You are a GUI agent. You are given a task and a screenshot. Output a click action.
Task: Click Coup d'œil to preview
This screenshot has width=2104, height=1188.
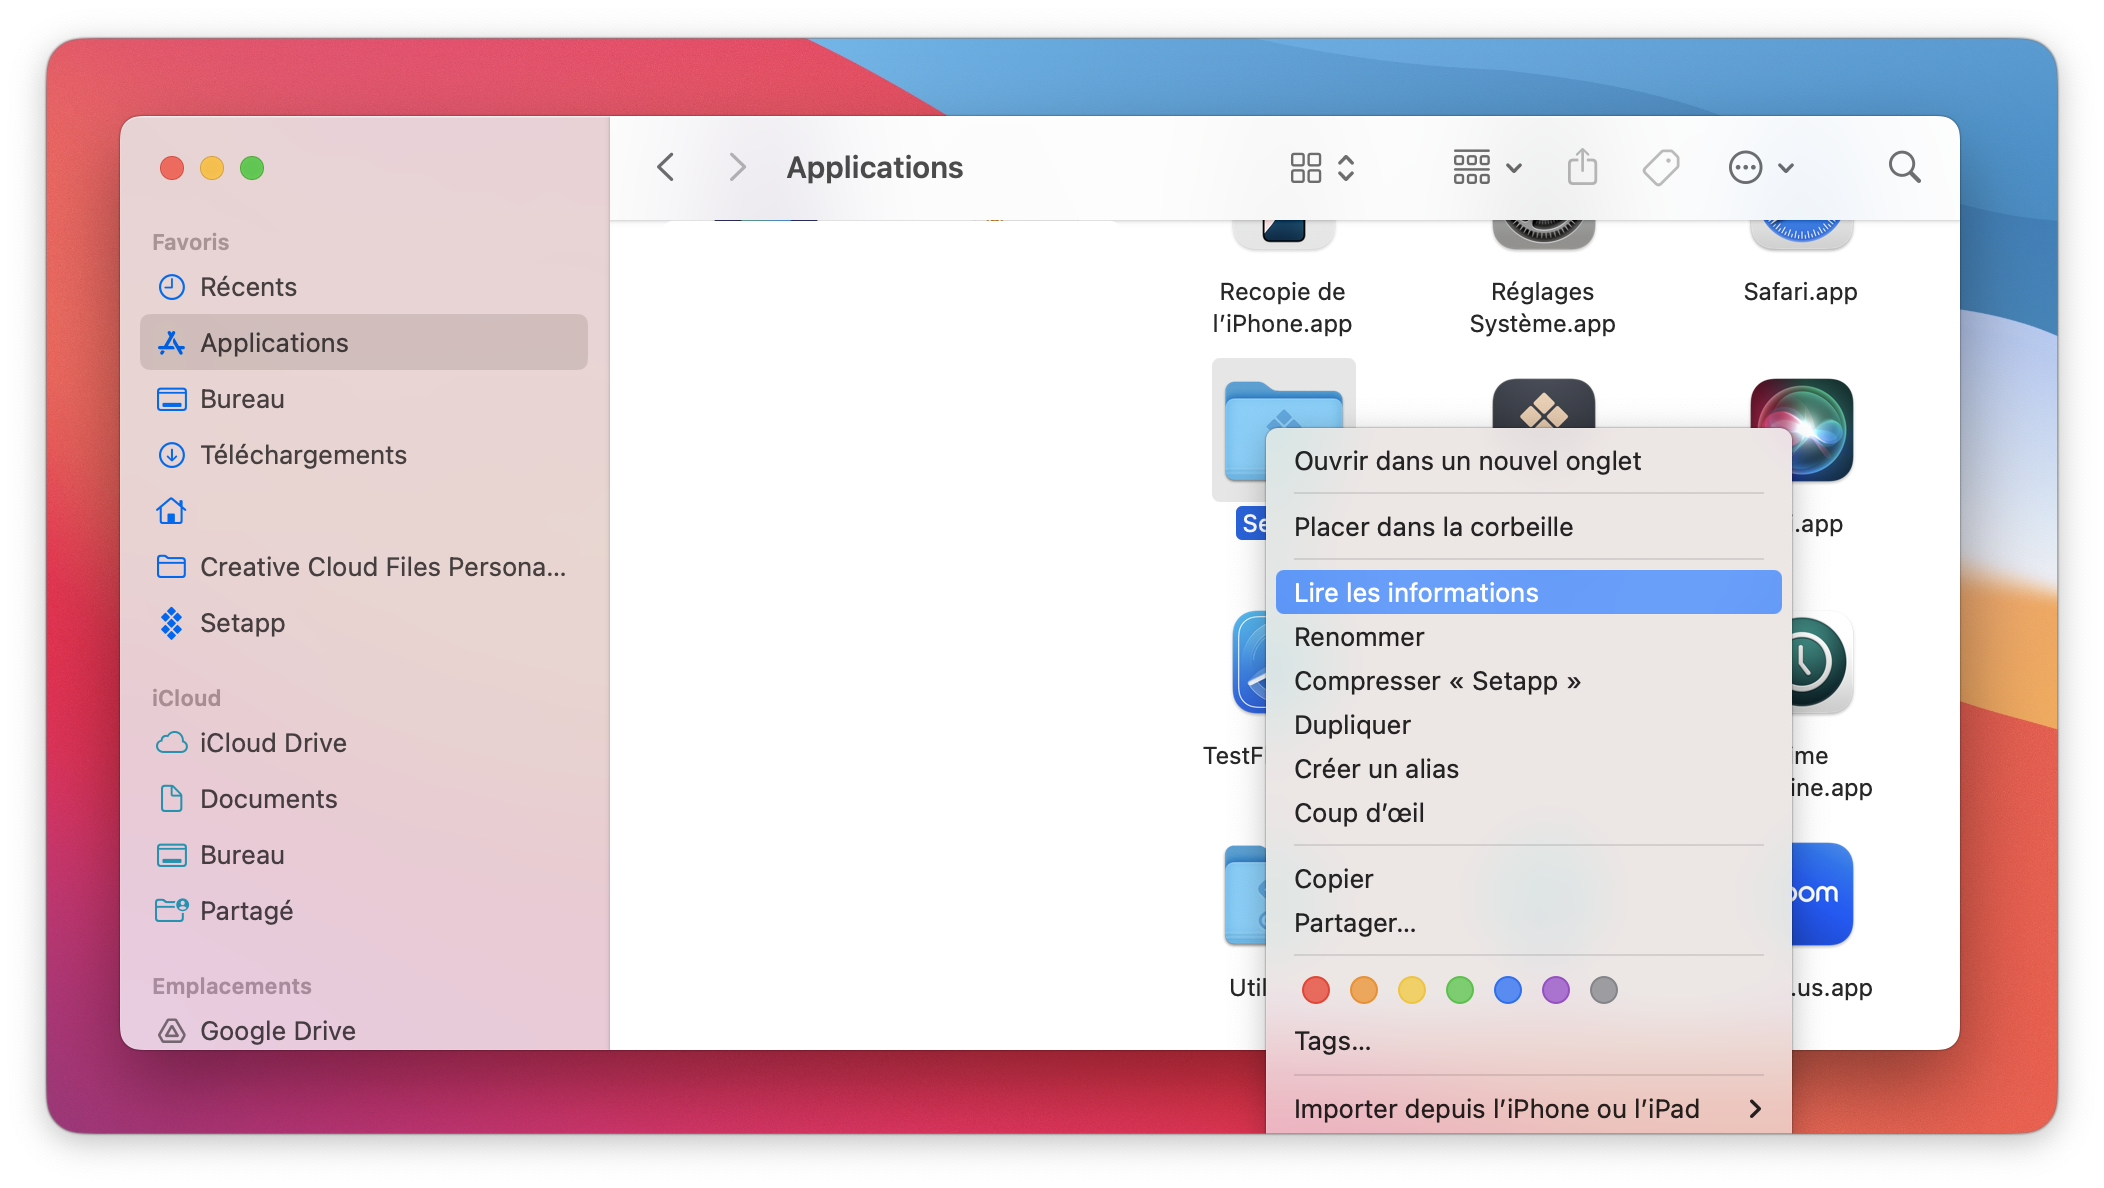(1359, 812)
